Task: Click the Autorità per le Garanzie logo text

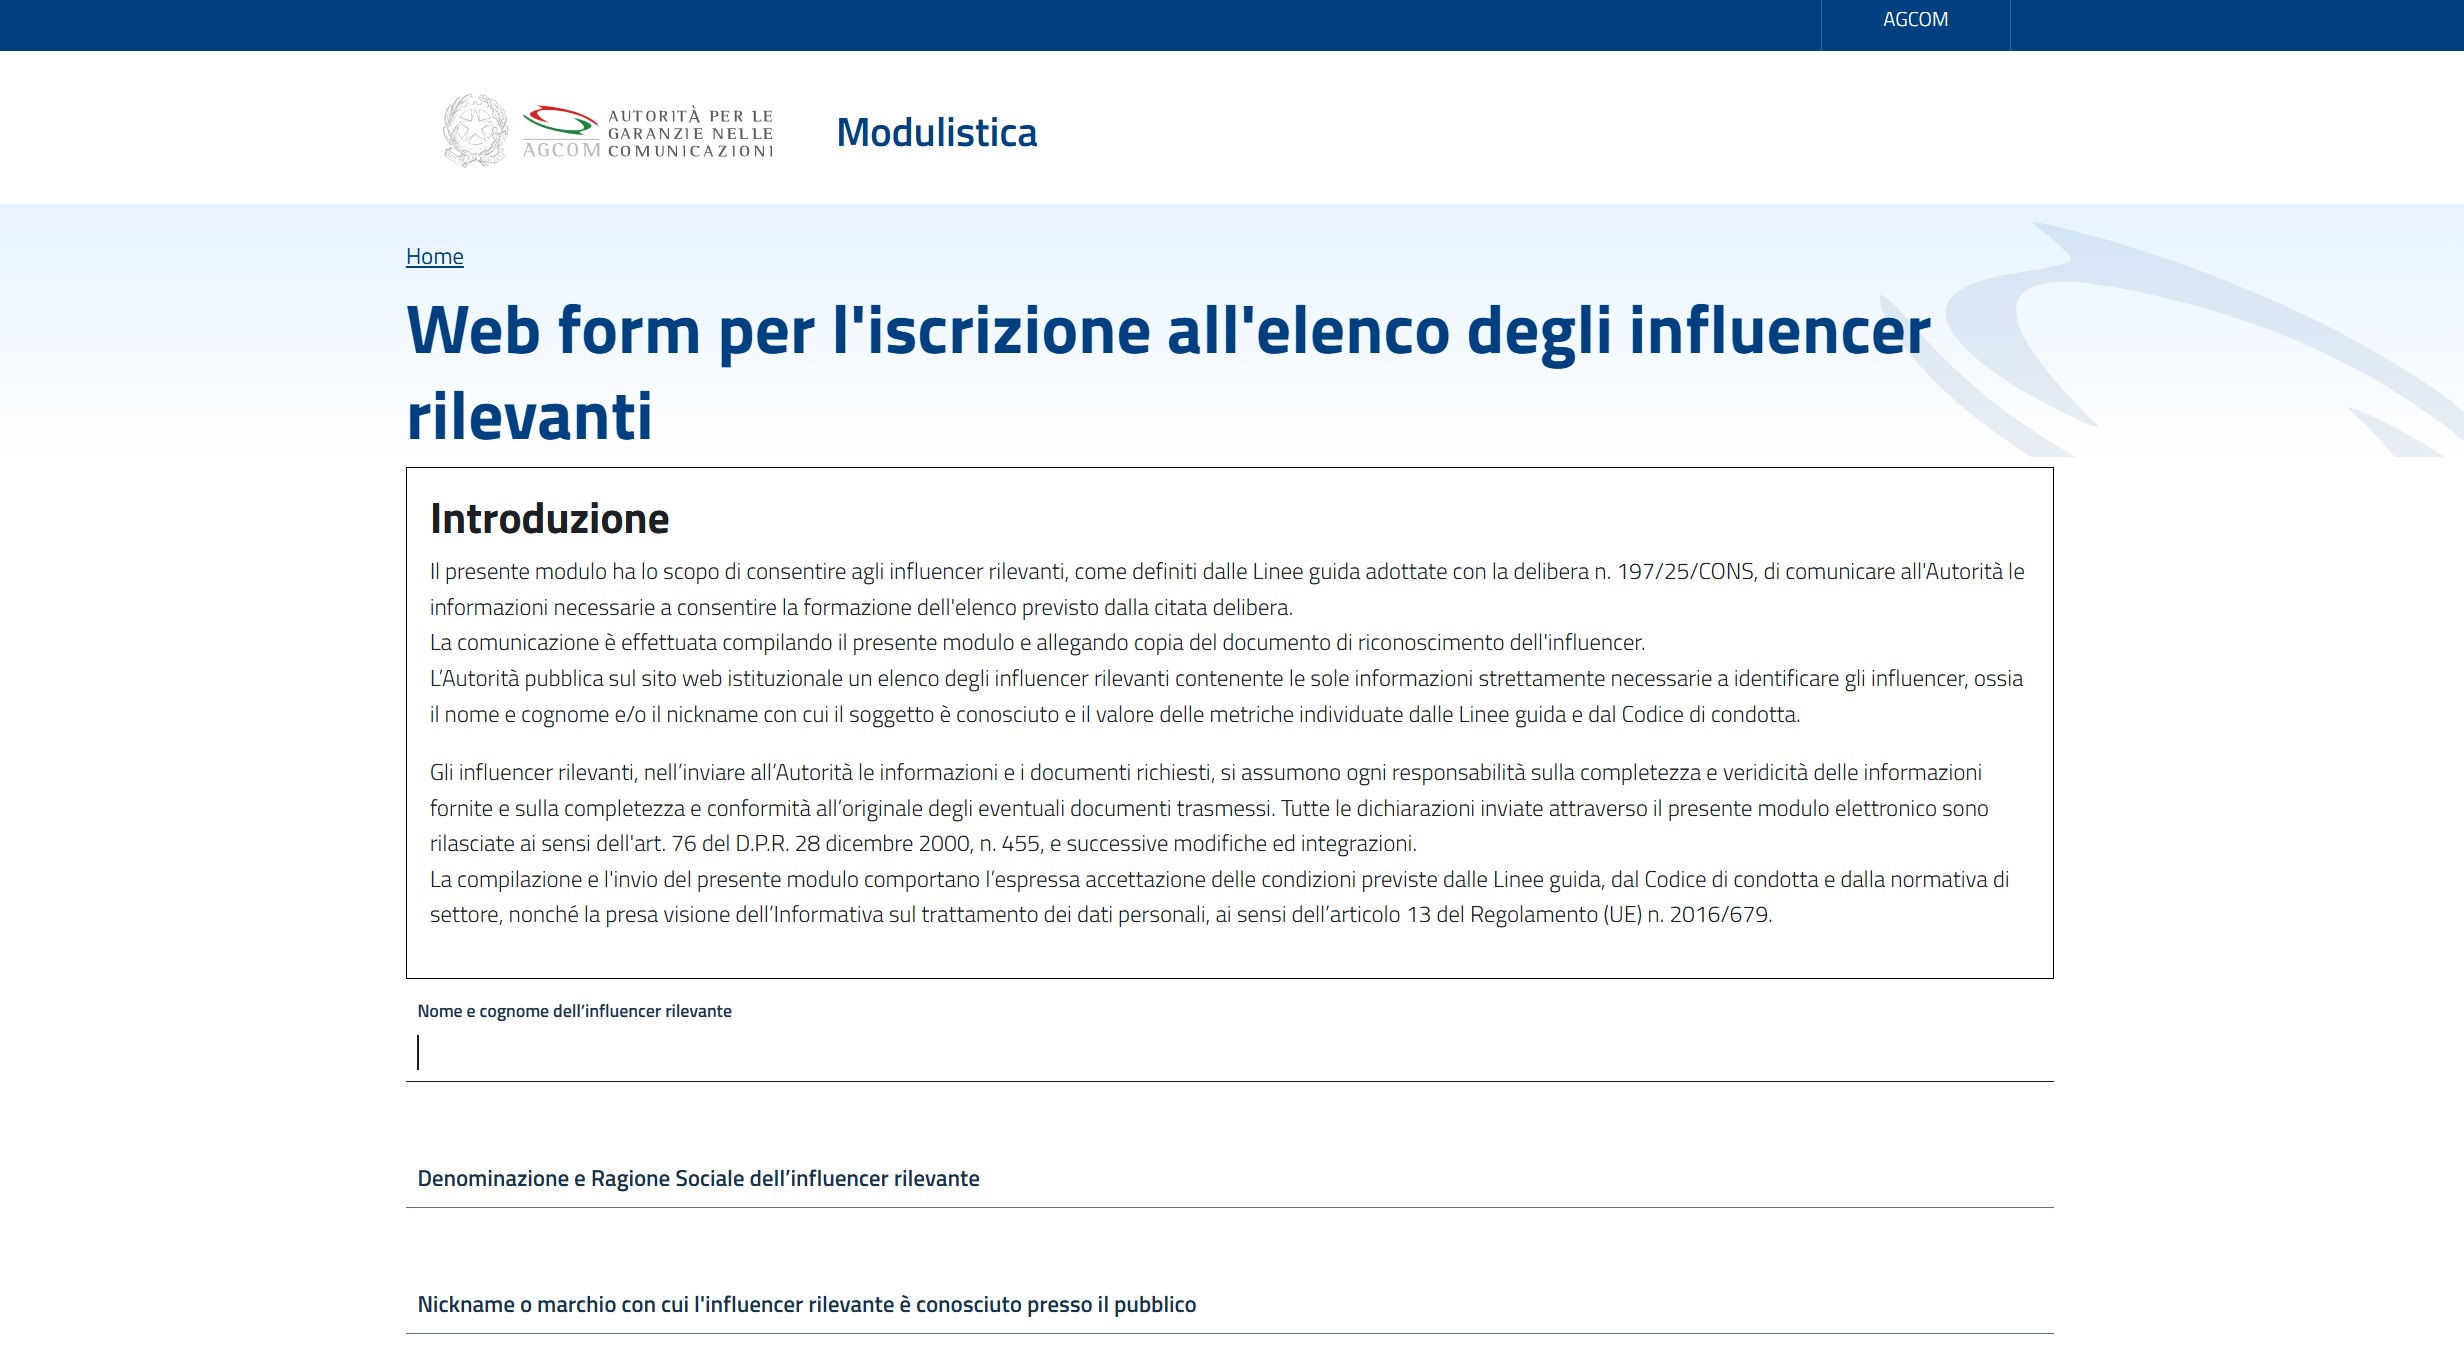Action: coord(690,133)
